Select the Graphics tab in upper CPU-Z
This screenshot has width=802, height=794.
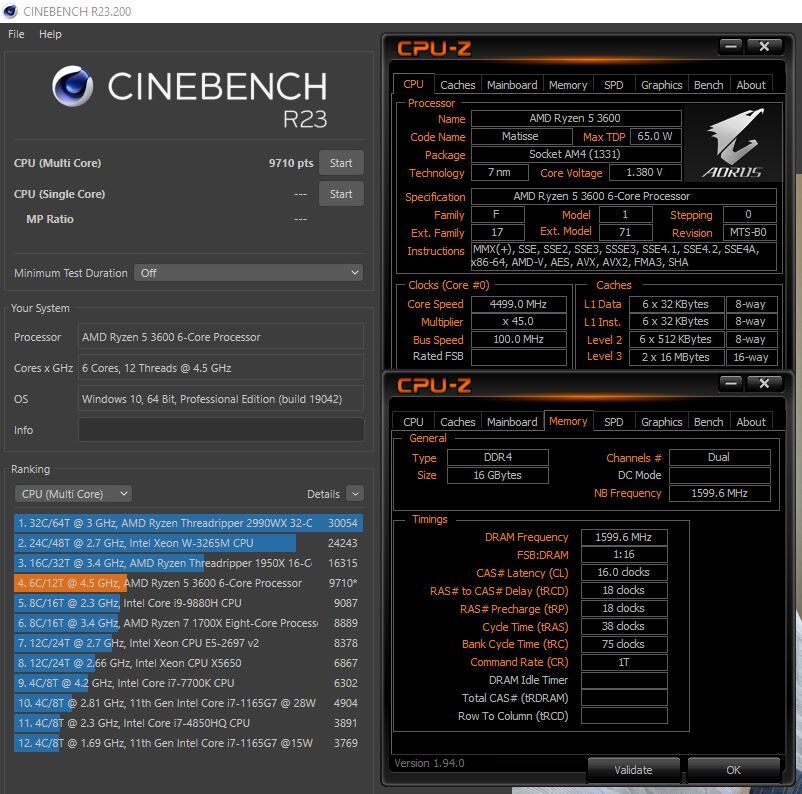661,85
